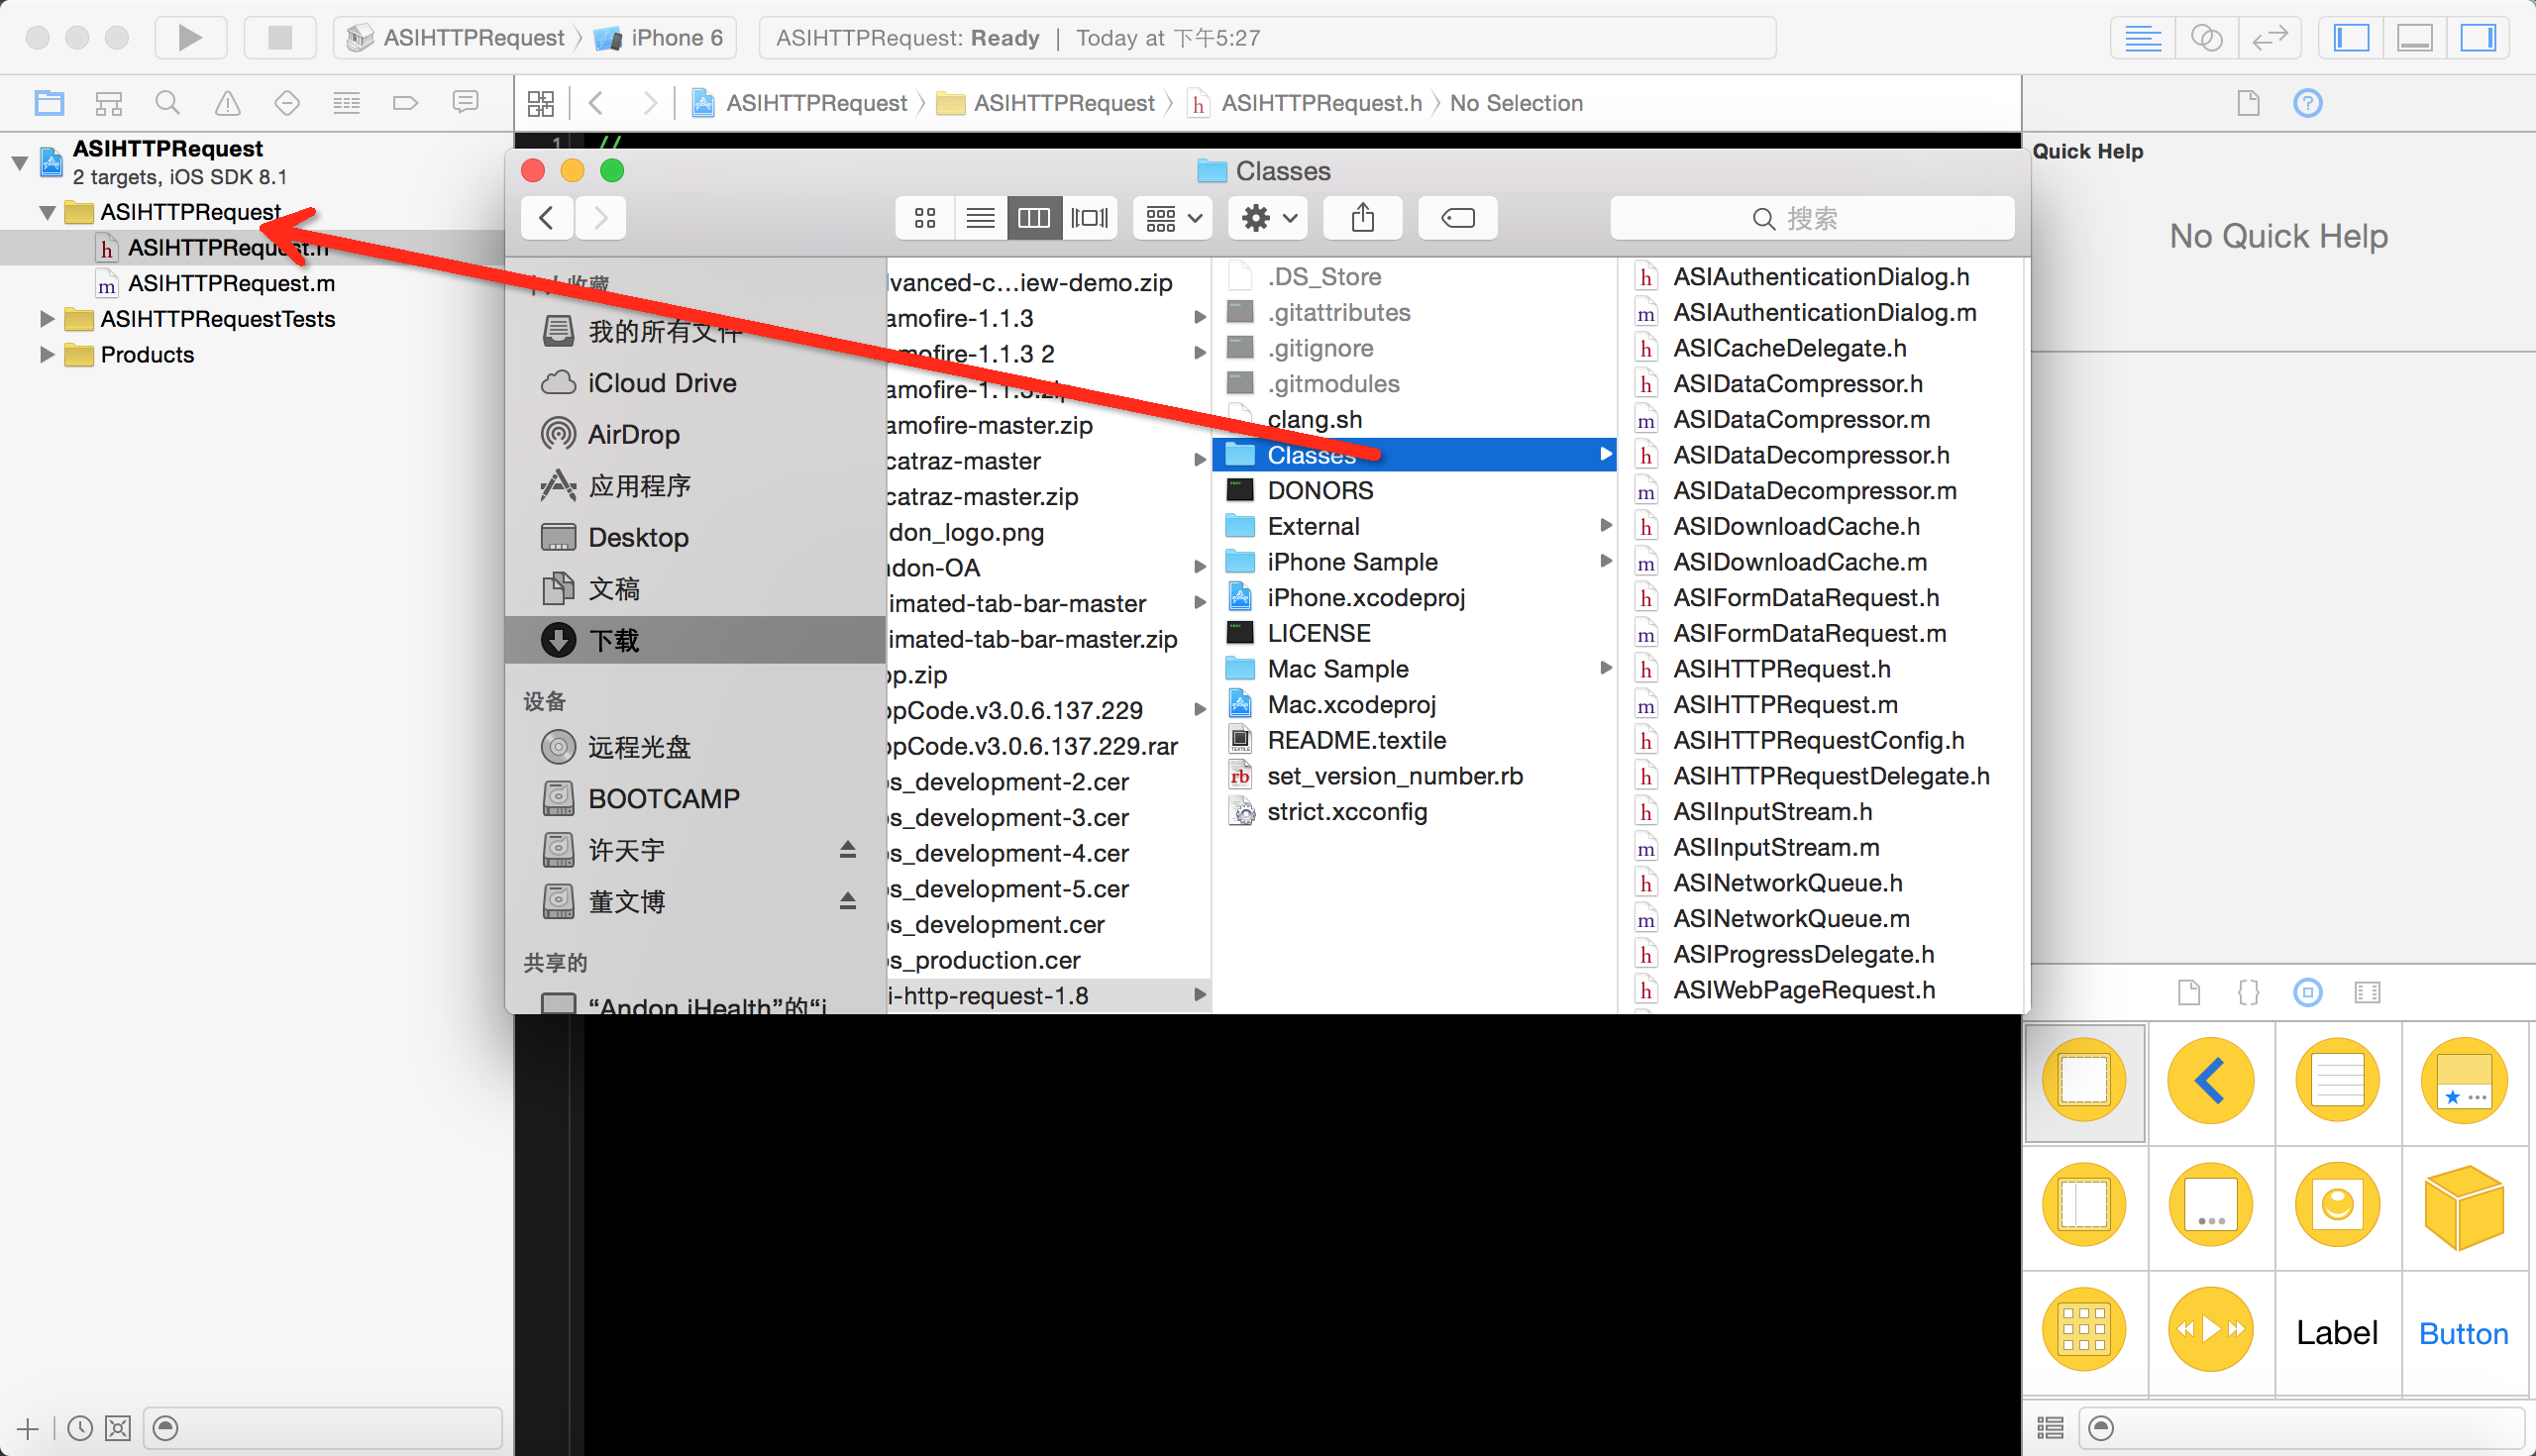Select Mac Sample folder in Finder
This screenshot has height=1456, width=2536.
point(1414,668)
